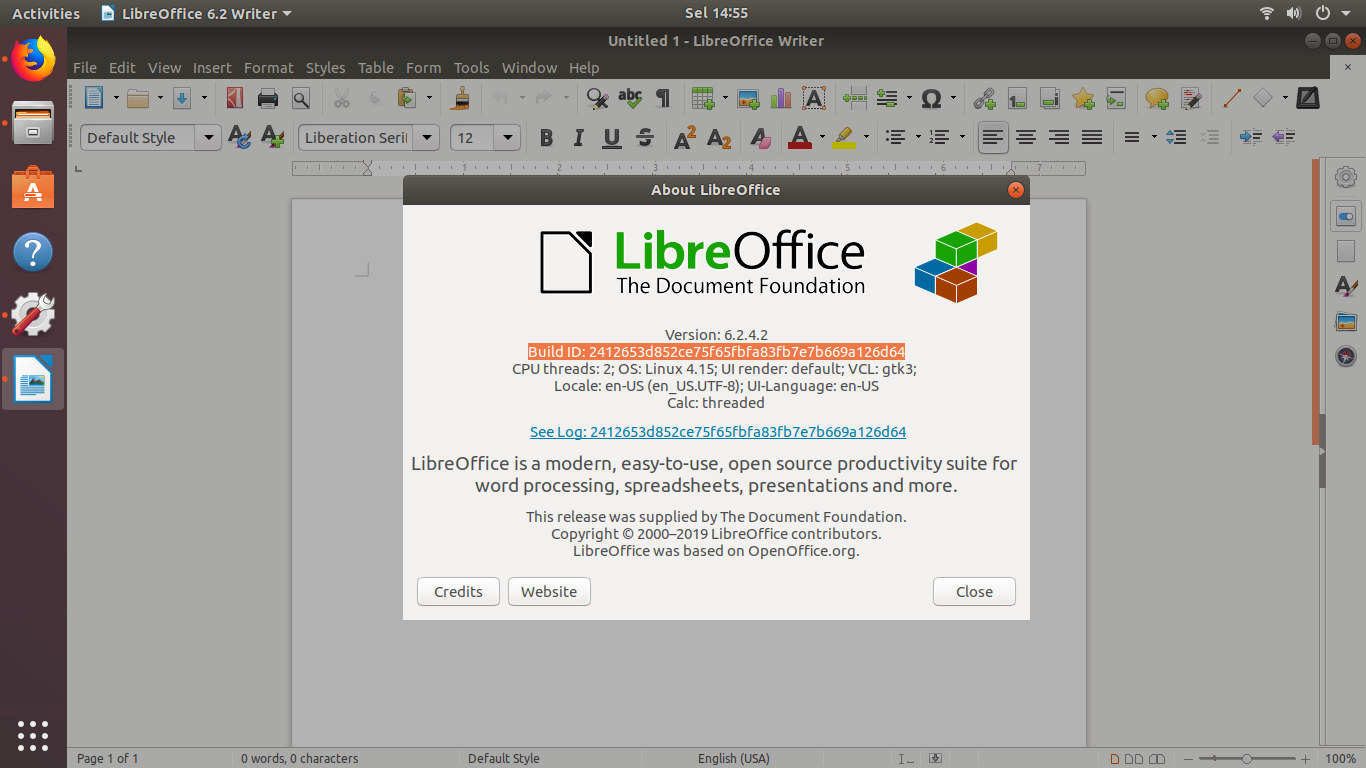
Task: Run the spelling check abc icon
Action: pyautogui.click(x=630, y=98)
